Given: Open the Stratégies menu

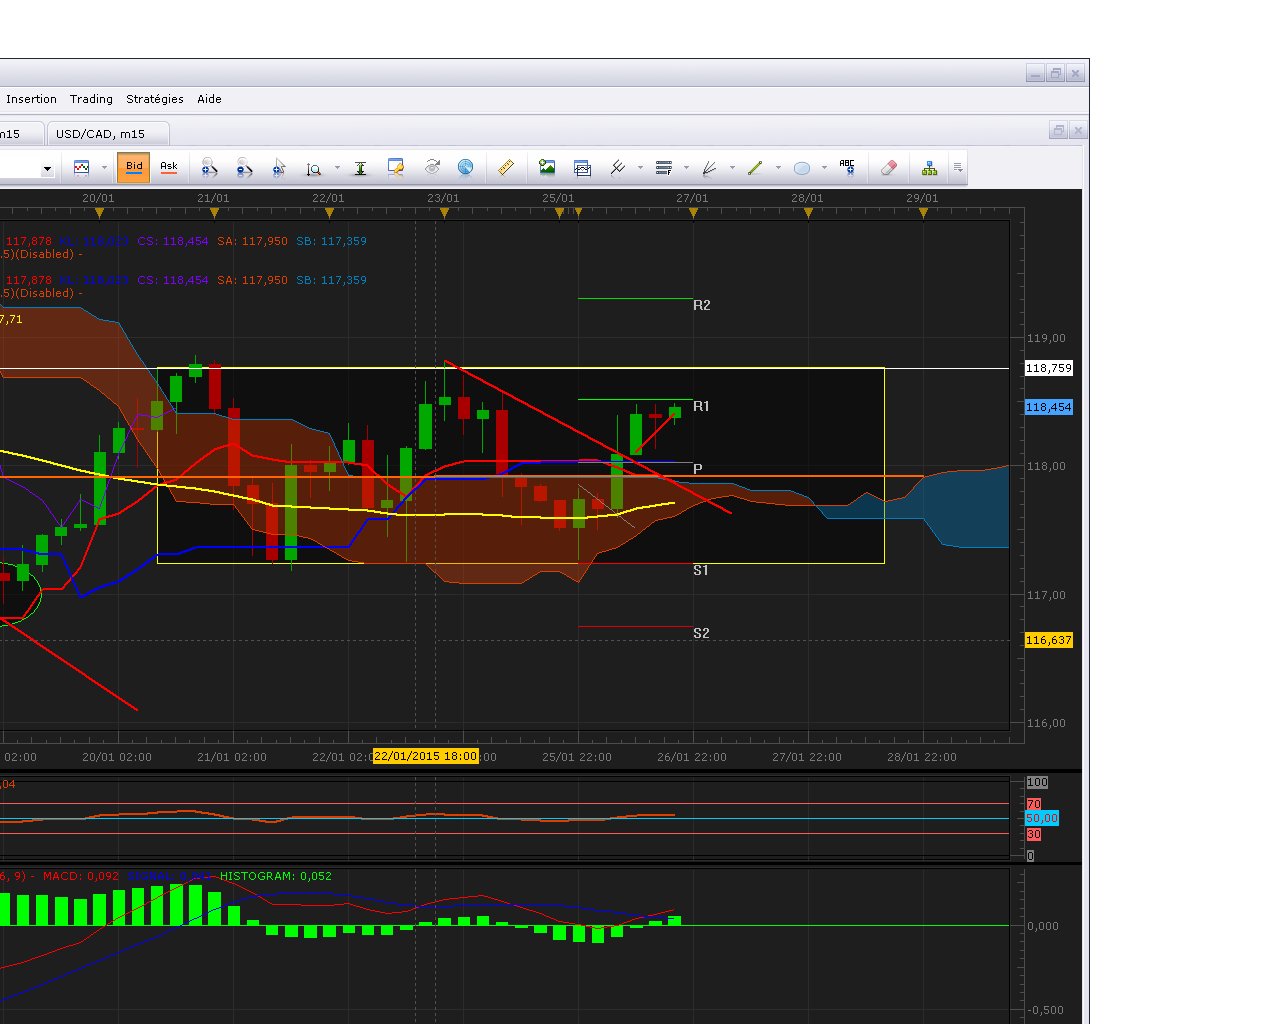Looking at the screenshot, I should pos(155,99).
